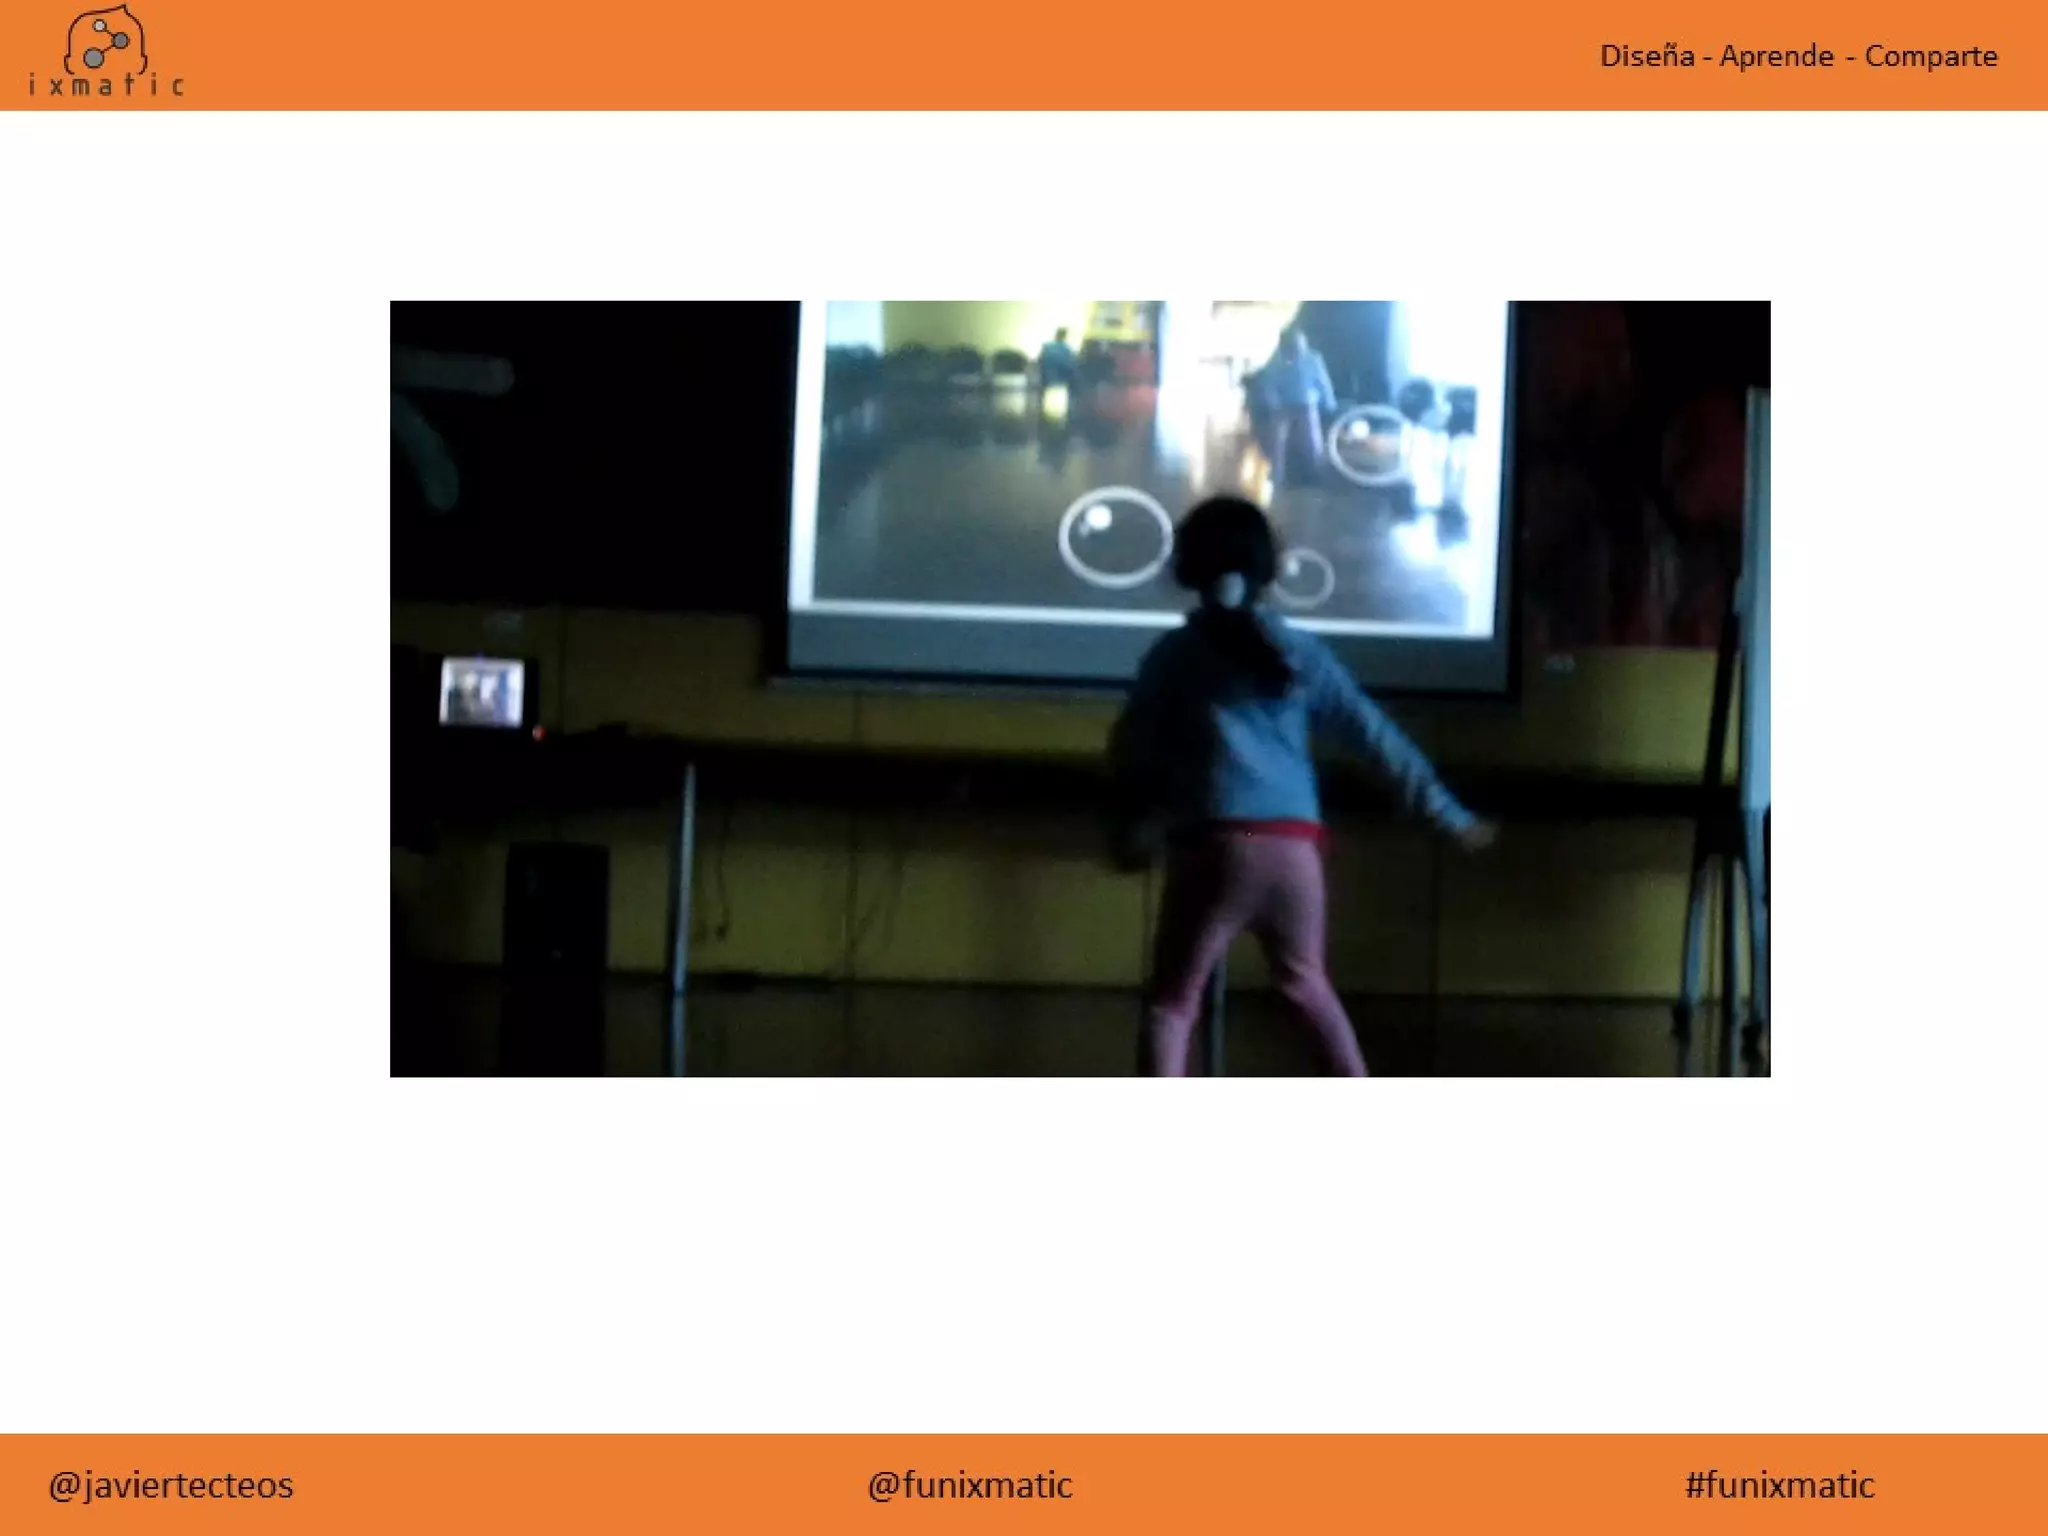Click the small circle beside the child's head
The image size is (2048, 1536).
tap(1304, 577)
